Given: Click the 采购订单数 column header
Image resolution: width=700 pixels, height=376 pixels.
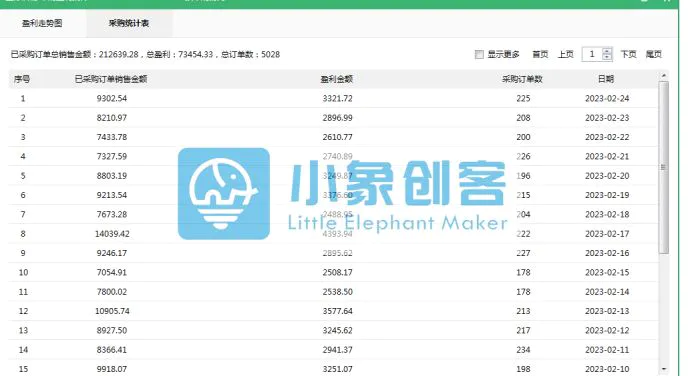Looking at the screenshot, I should tap(523, 79).
